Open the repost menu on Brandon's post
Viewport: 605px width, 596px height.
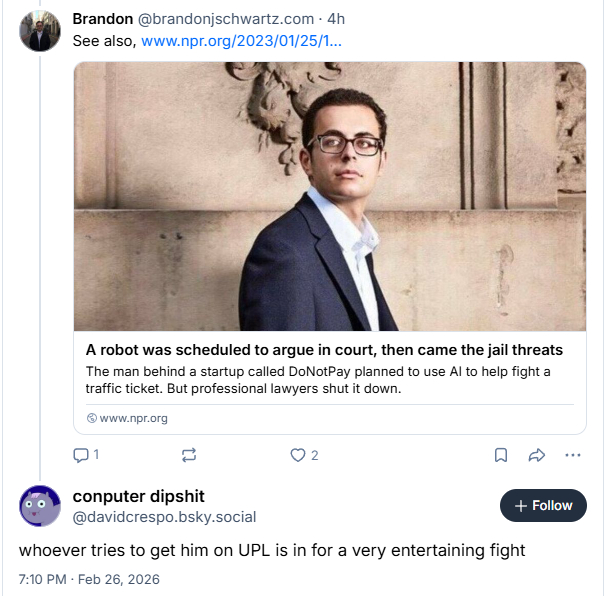point(188,455)
